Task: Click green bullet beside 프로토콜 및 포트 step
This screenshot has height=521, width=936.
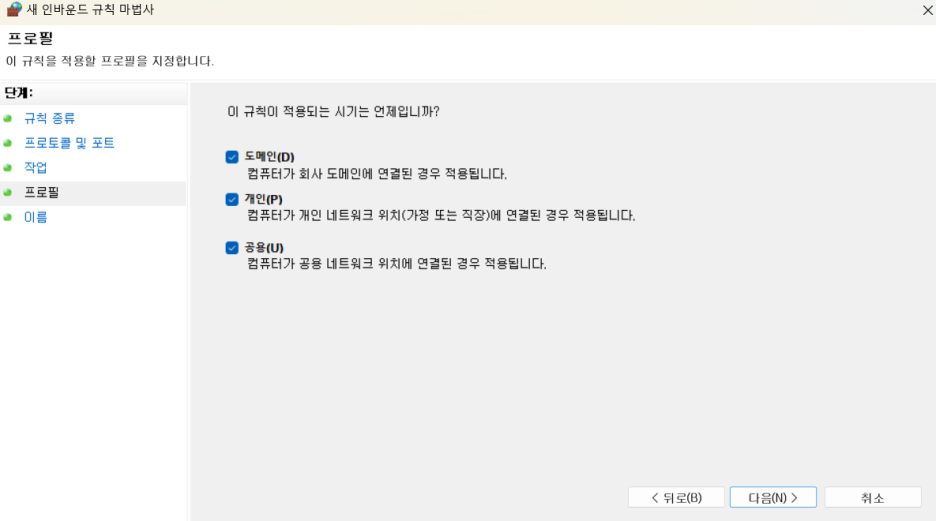Action: tap(8, 143)
